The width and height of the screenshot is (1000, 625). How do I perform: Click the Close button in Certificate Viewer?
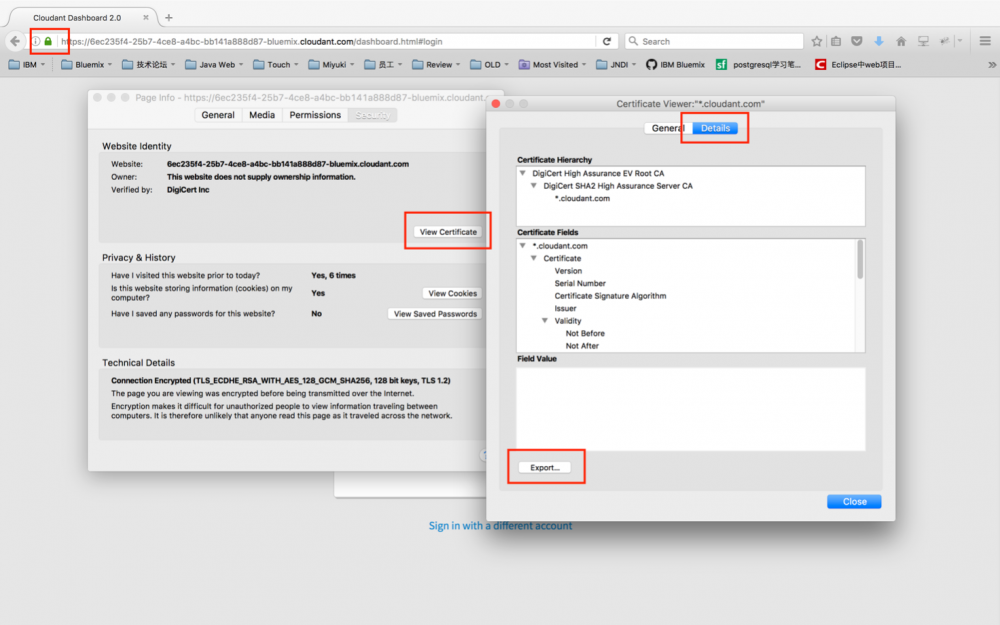[x=854, y=501]
